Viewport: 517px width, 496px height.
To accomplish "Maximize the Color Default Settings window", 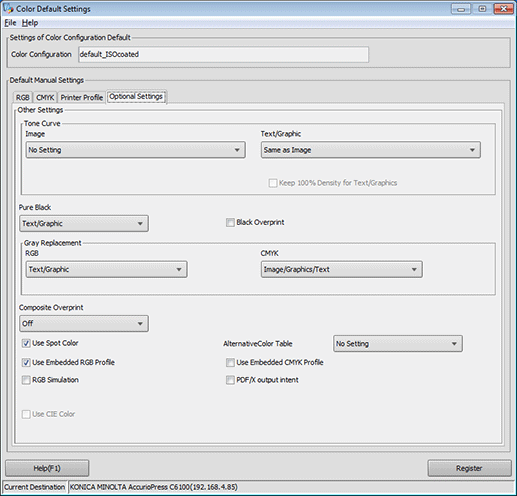I will (482, 9).
